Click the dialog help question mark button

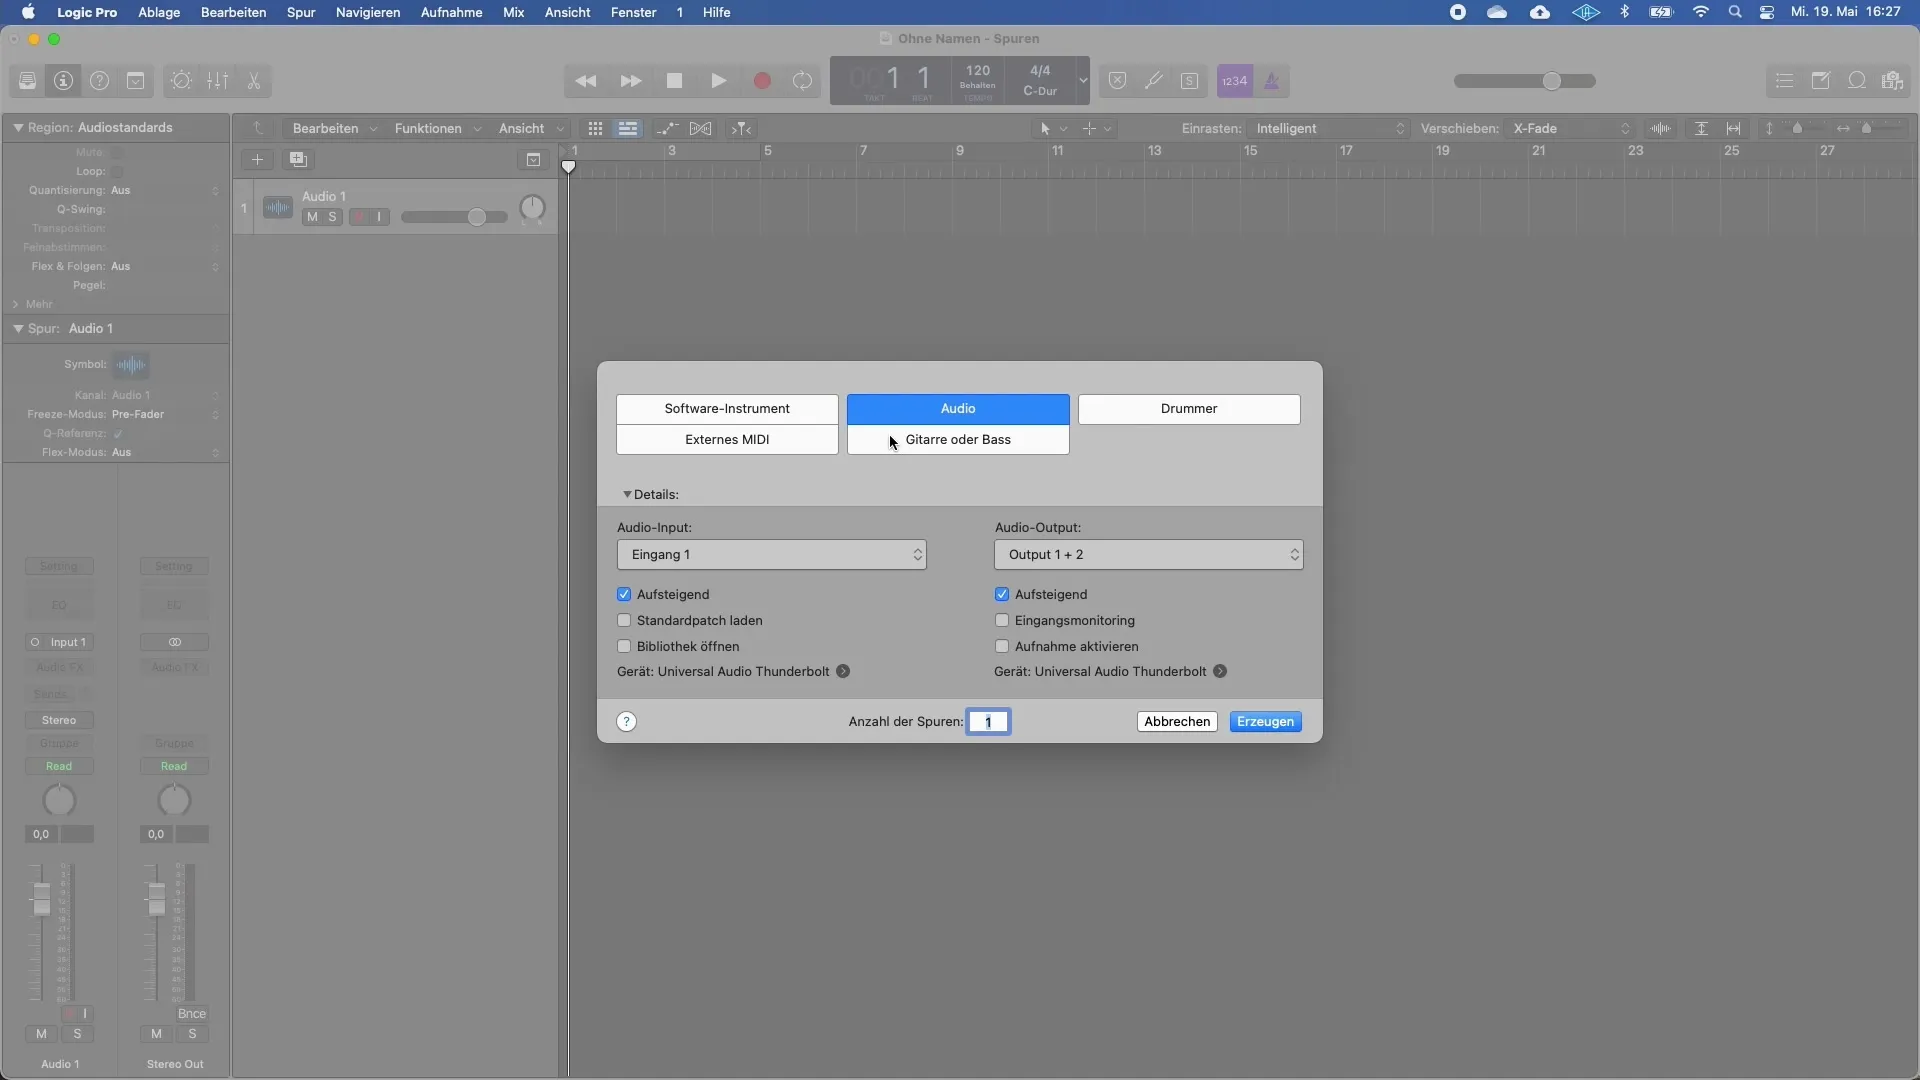(626, 722)
